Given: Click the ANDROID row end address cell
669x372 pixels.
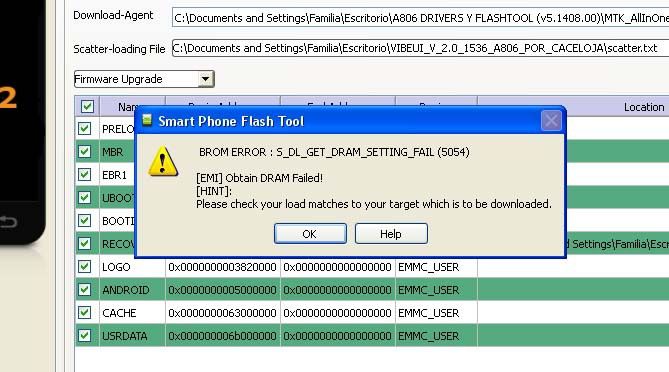Looking at the screenshot, I should [337, 290].
